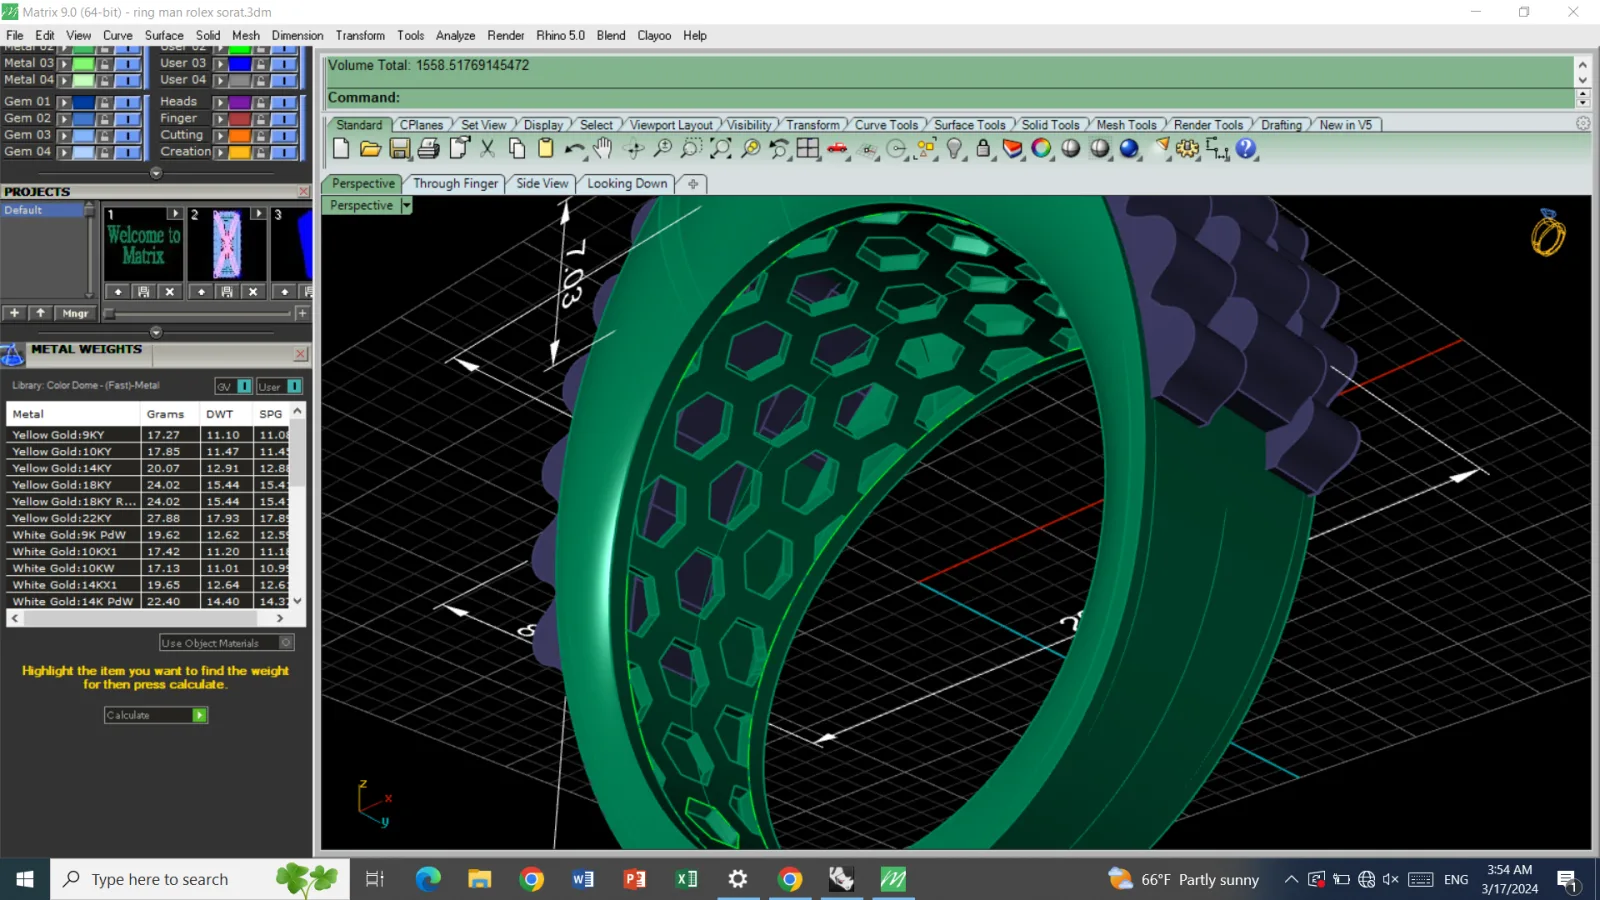Open the Solid menu
The image size is (1600, 900).
(208, 35)
